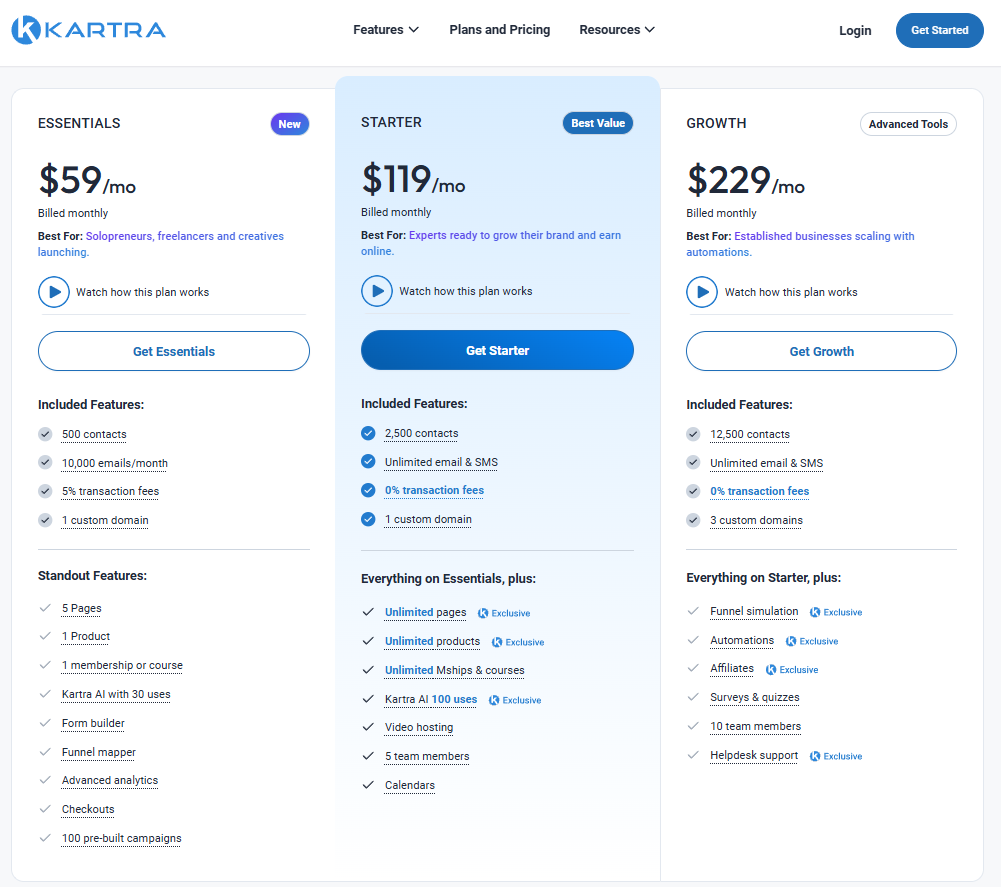Open Plans and Pricing page
The height and width of the screenshot is (887, 1001).
pyautogui.click(x=500, y=29)
